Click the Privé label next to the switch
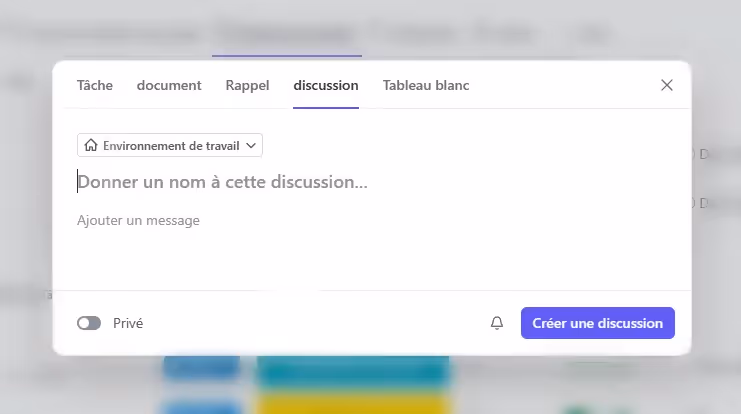Screen dimensions: 741x414 pyautogui.click(x=128, y=323)
